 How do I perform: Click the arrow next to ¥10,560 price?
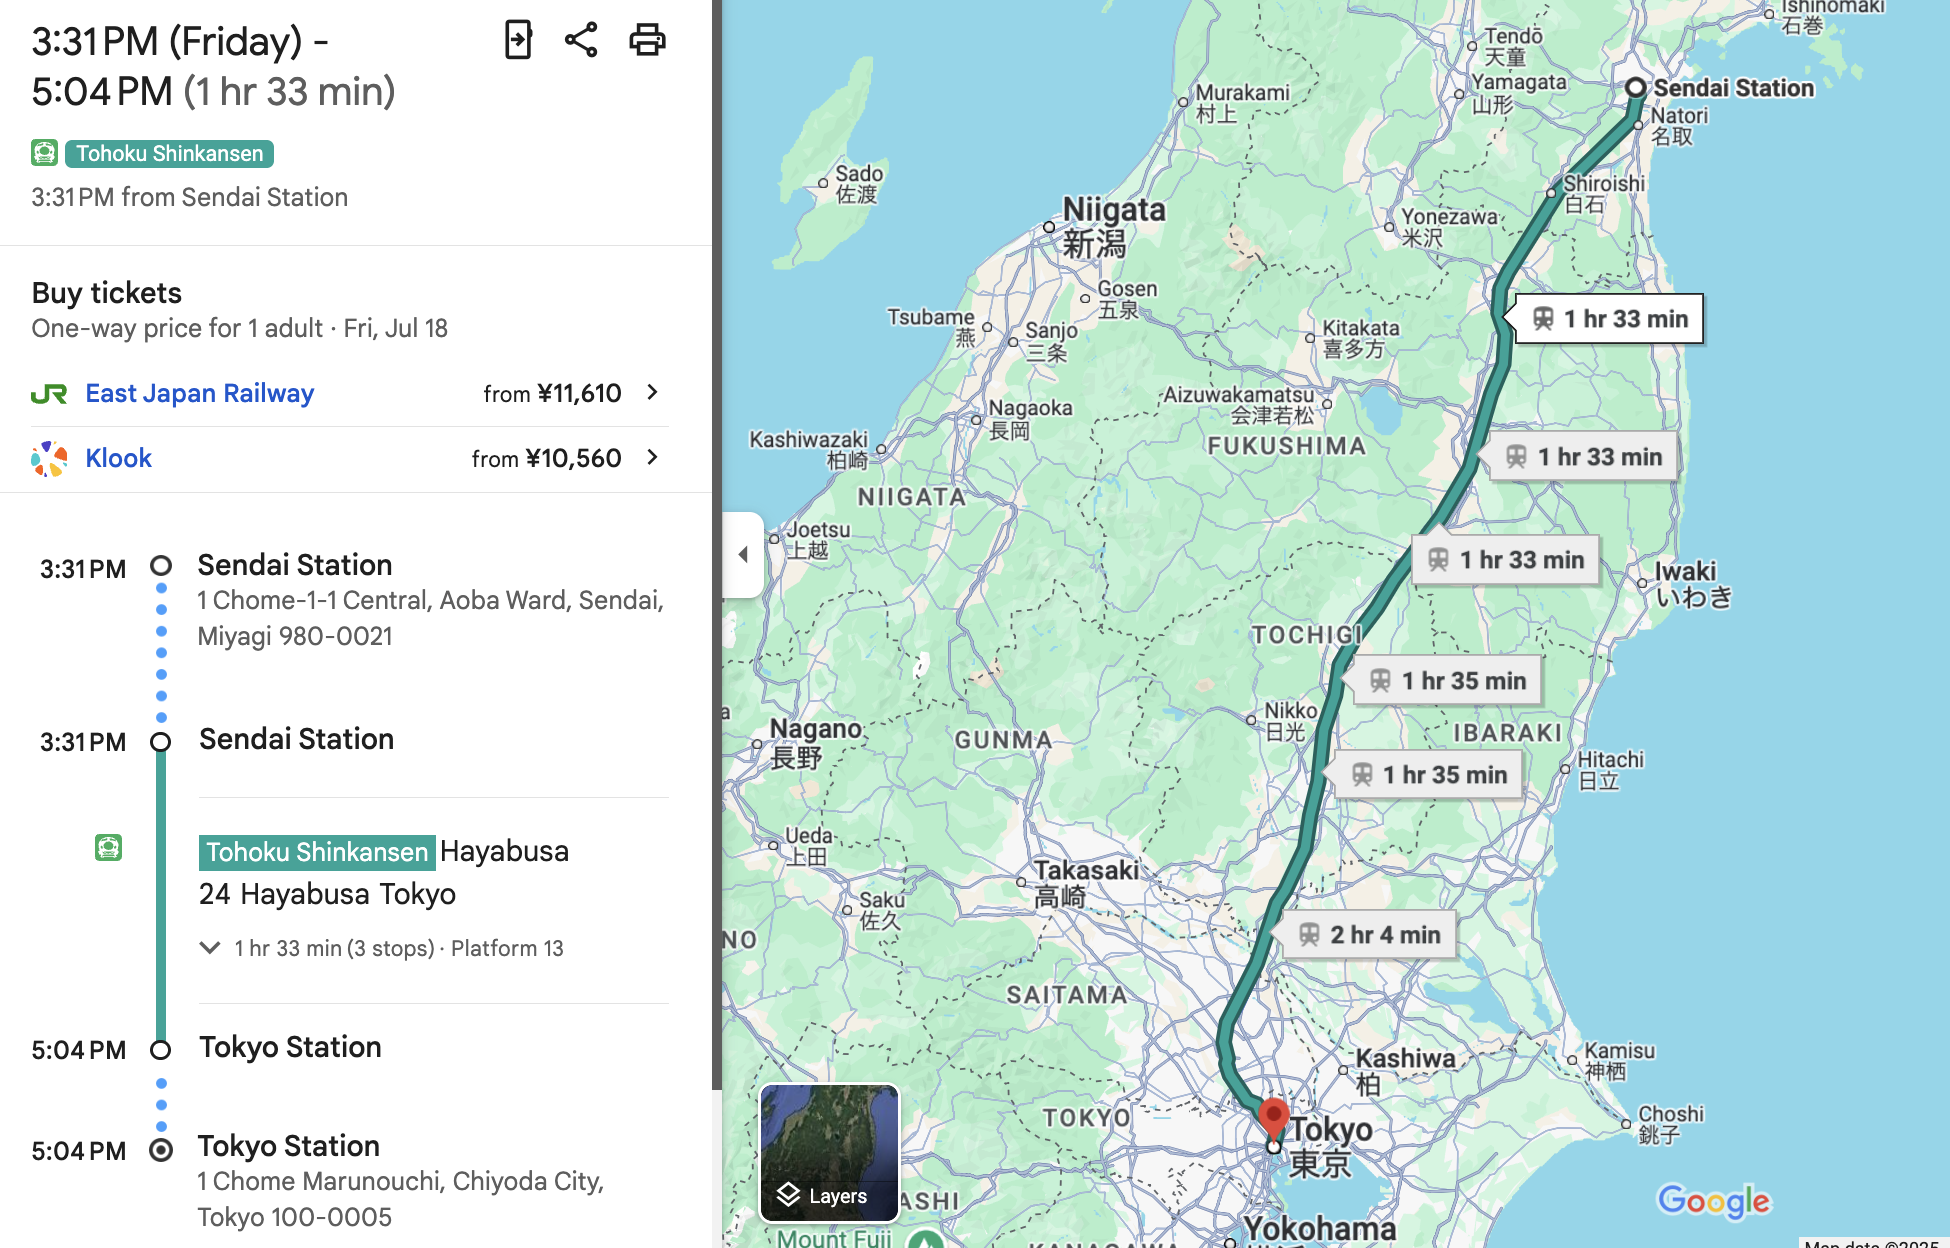653,457
